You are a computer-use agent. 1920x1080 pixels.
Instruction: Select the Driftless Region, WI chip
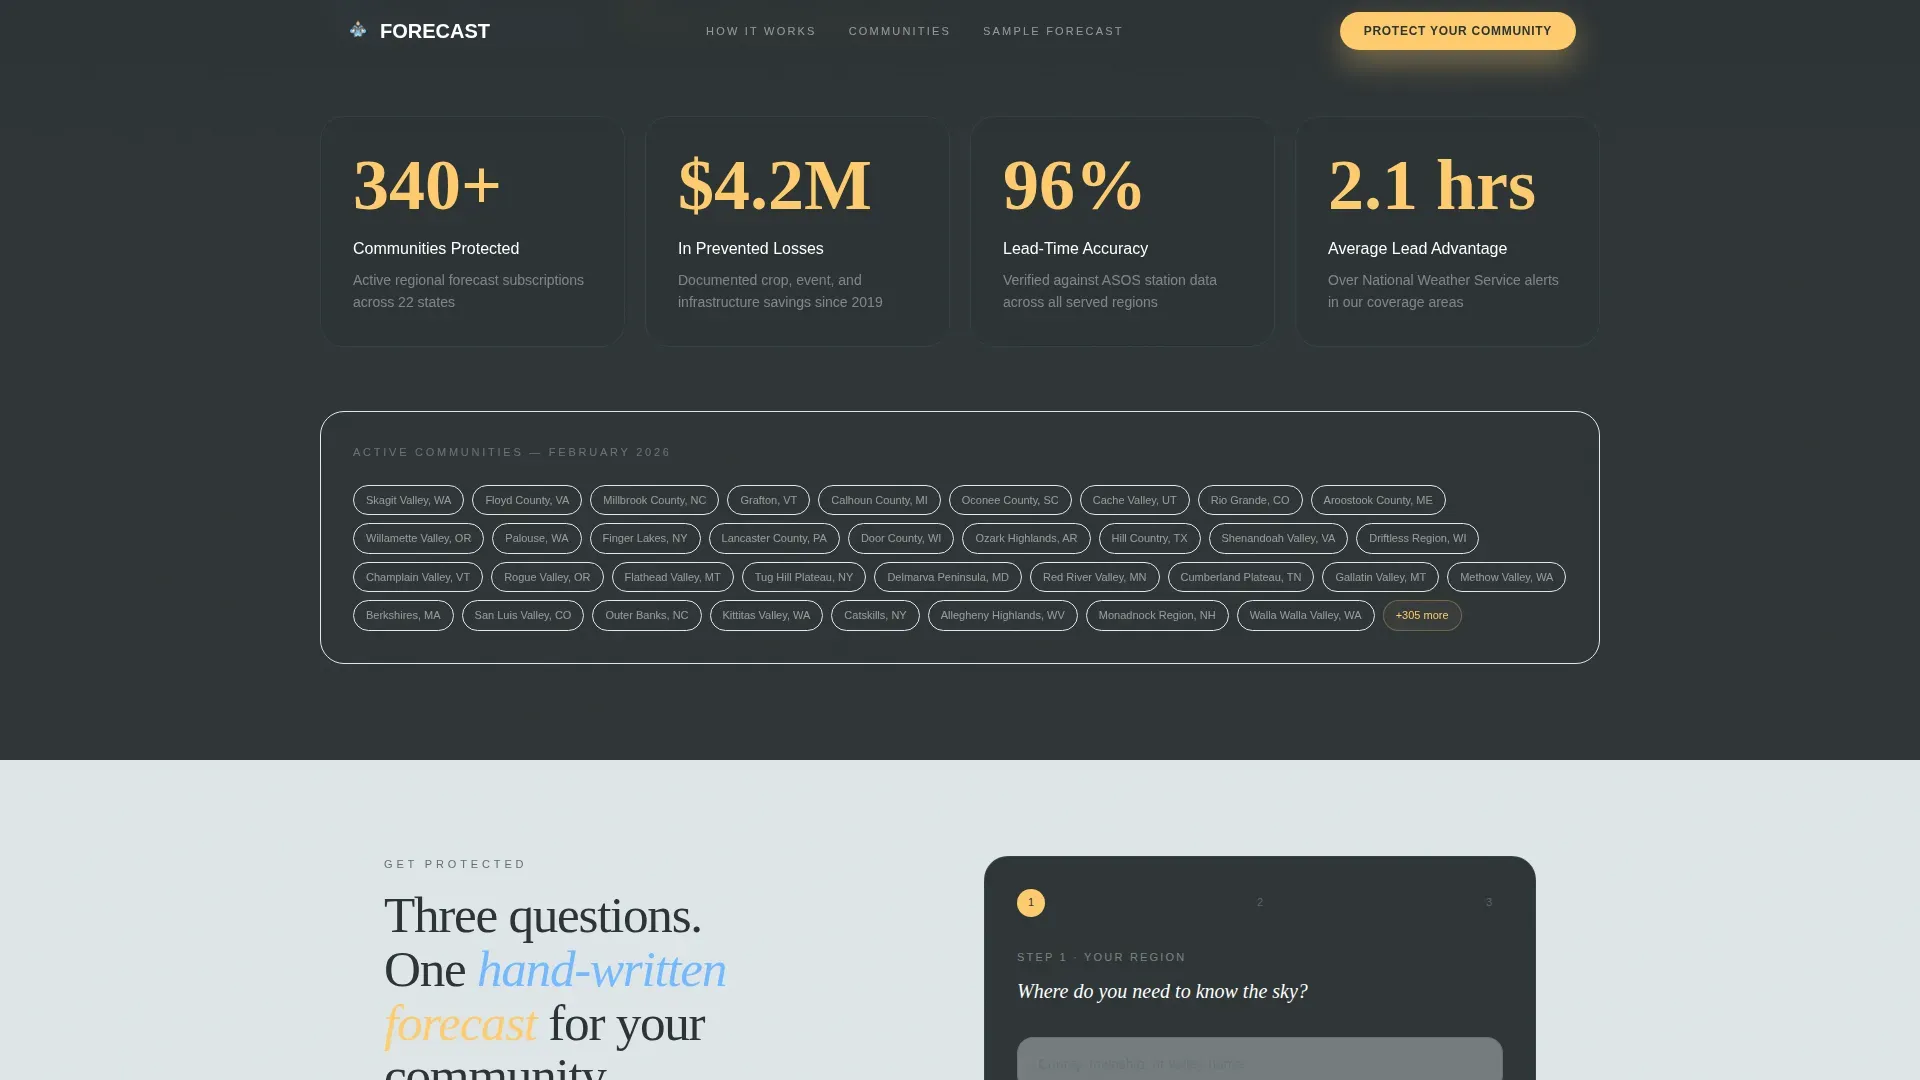coord(1417,538)
